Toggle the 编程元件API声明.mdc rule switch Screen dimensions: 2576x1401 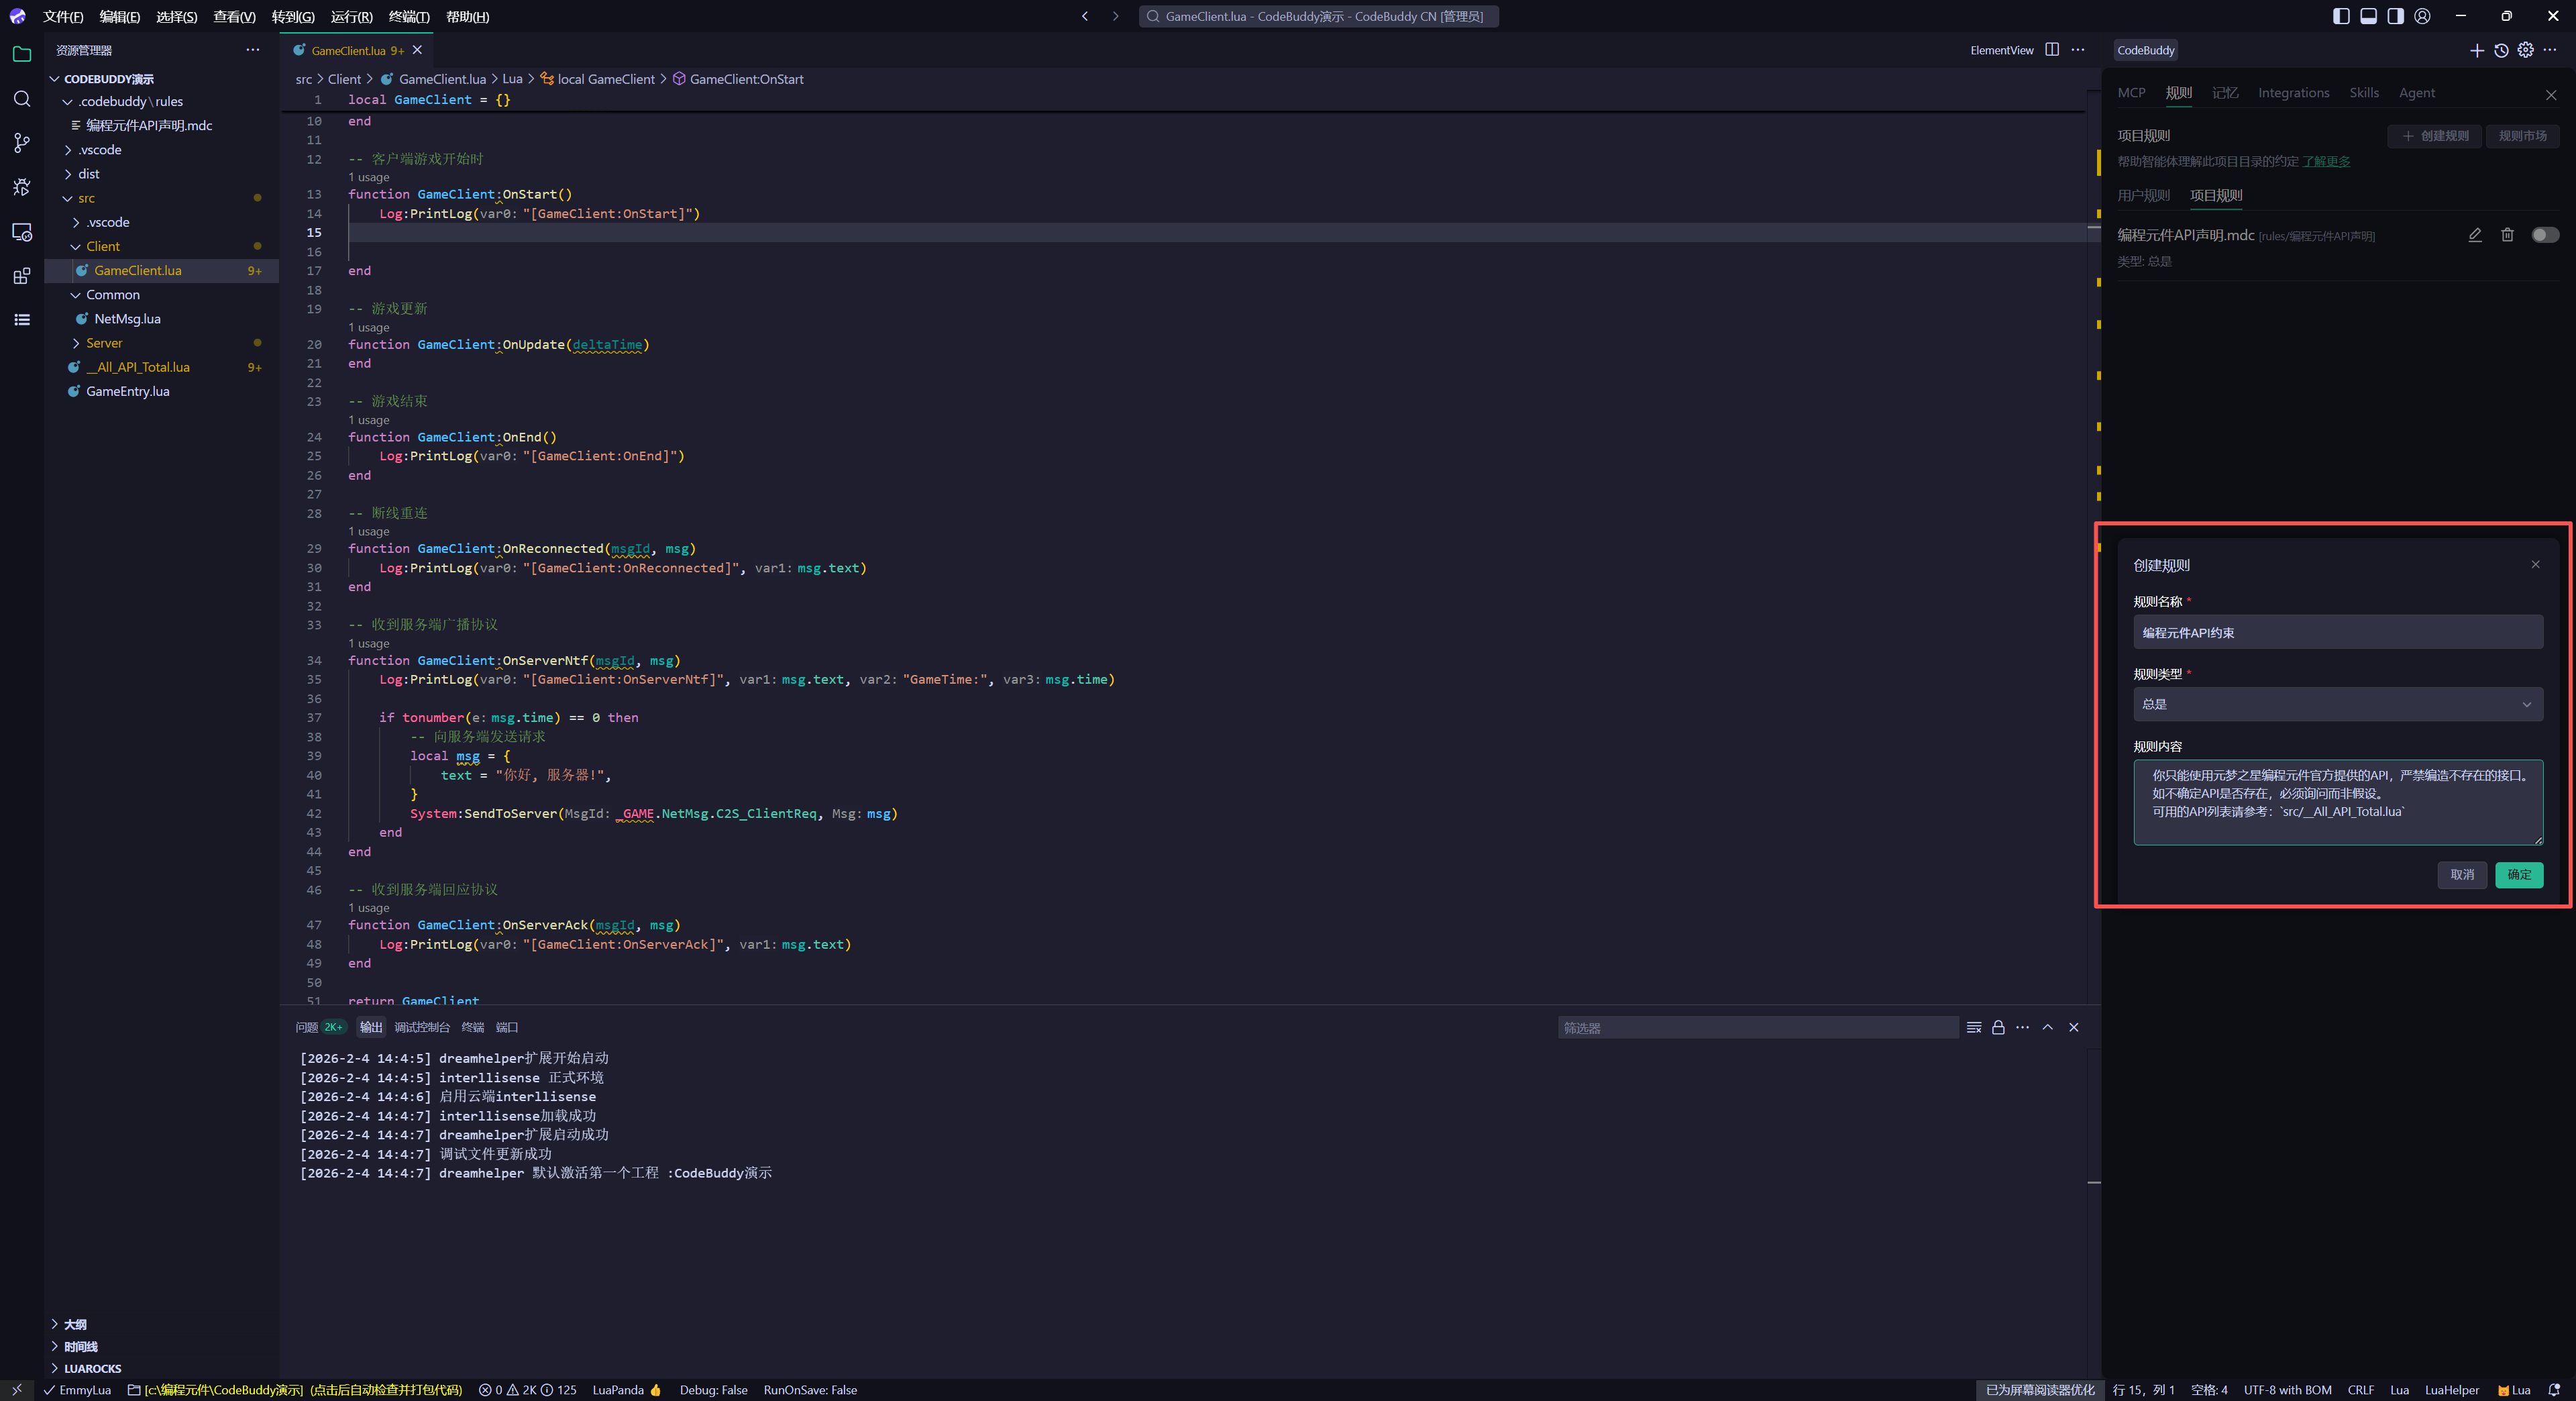point(2545,235)
